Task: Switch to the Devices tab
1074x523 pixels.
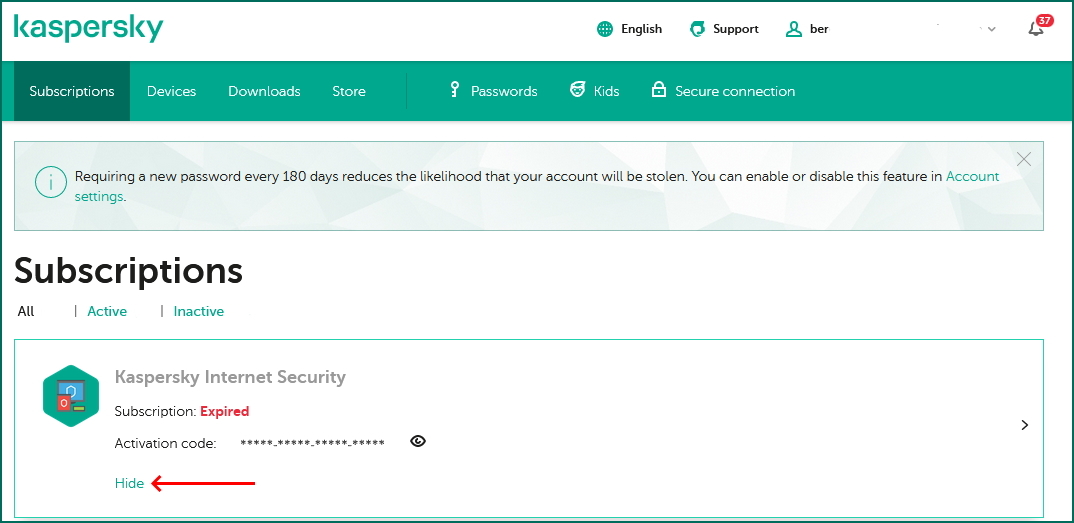Action: click(x=171, y=91)
